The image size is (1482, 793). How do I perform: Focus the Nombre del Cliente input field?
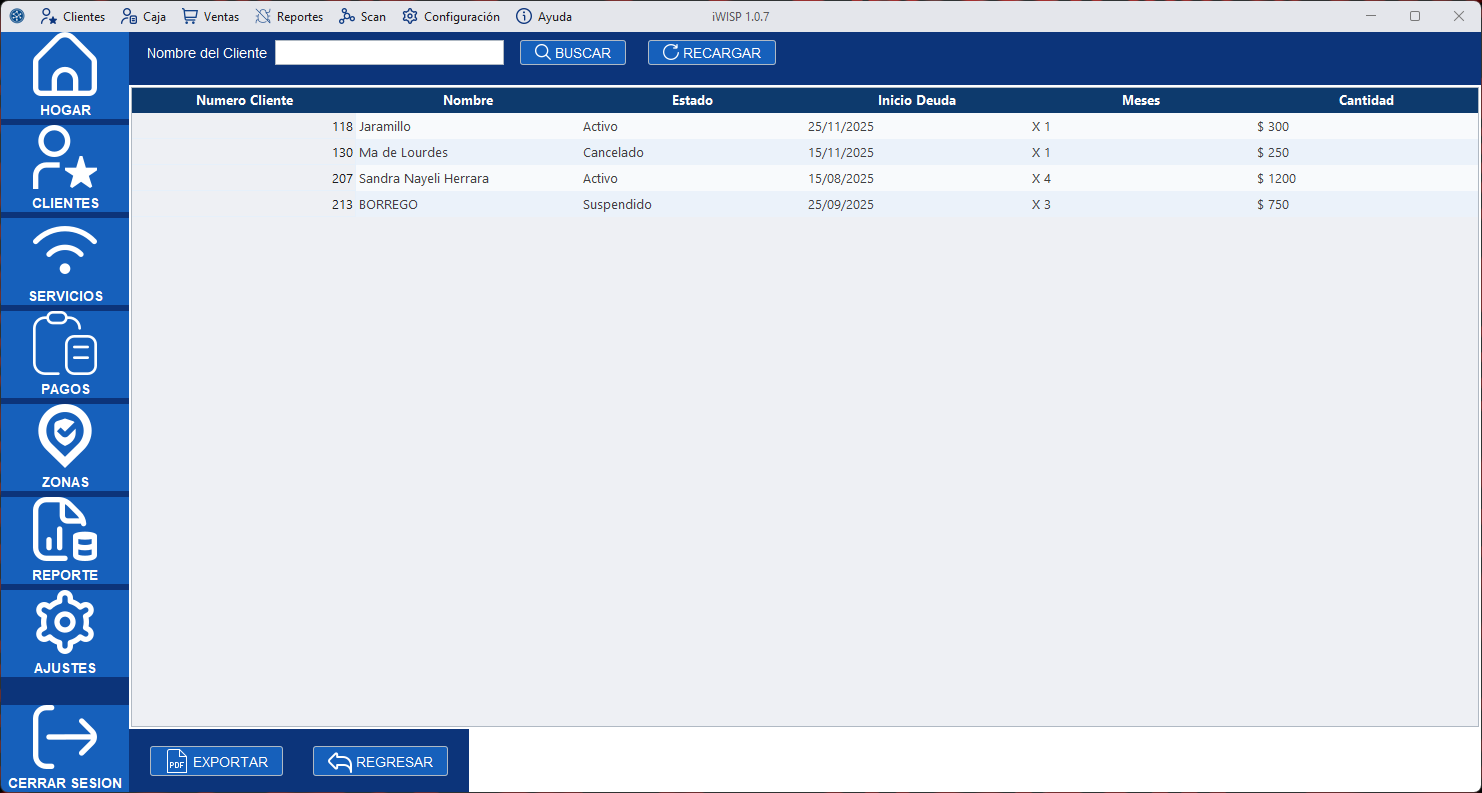pyautogui.click(x=389, y=53)
